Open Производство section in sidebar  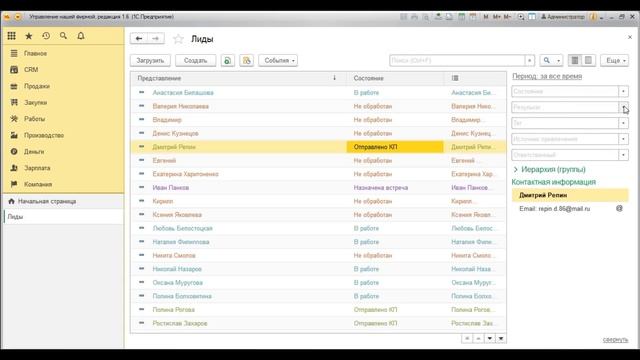(63, 135)
